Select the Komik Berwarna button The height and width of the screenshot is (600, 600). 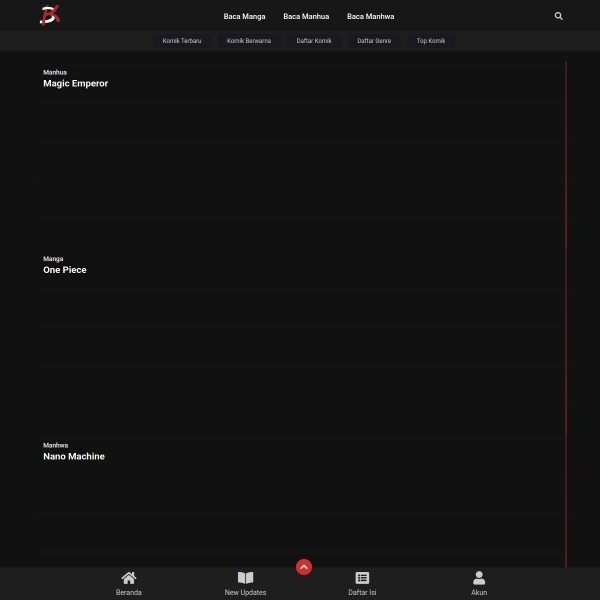(249, 41)
